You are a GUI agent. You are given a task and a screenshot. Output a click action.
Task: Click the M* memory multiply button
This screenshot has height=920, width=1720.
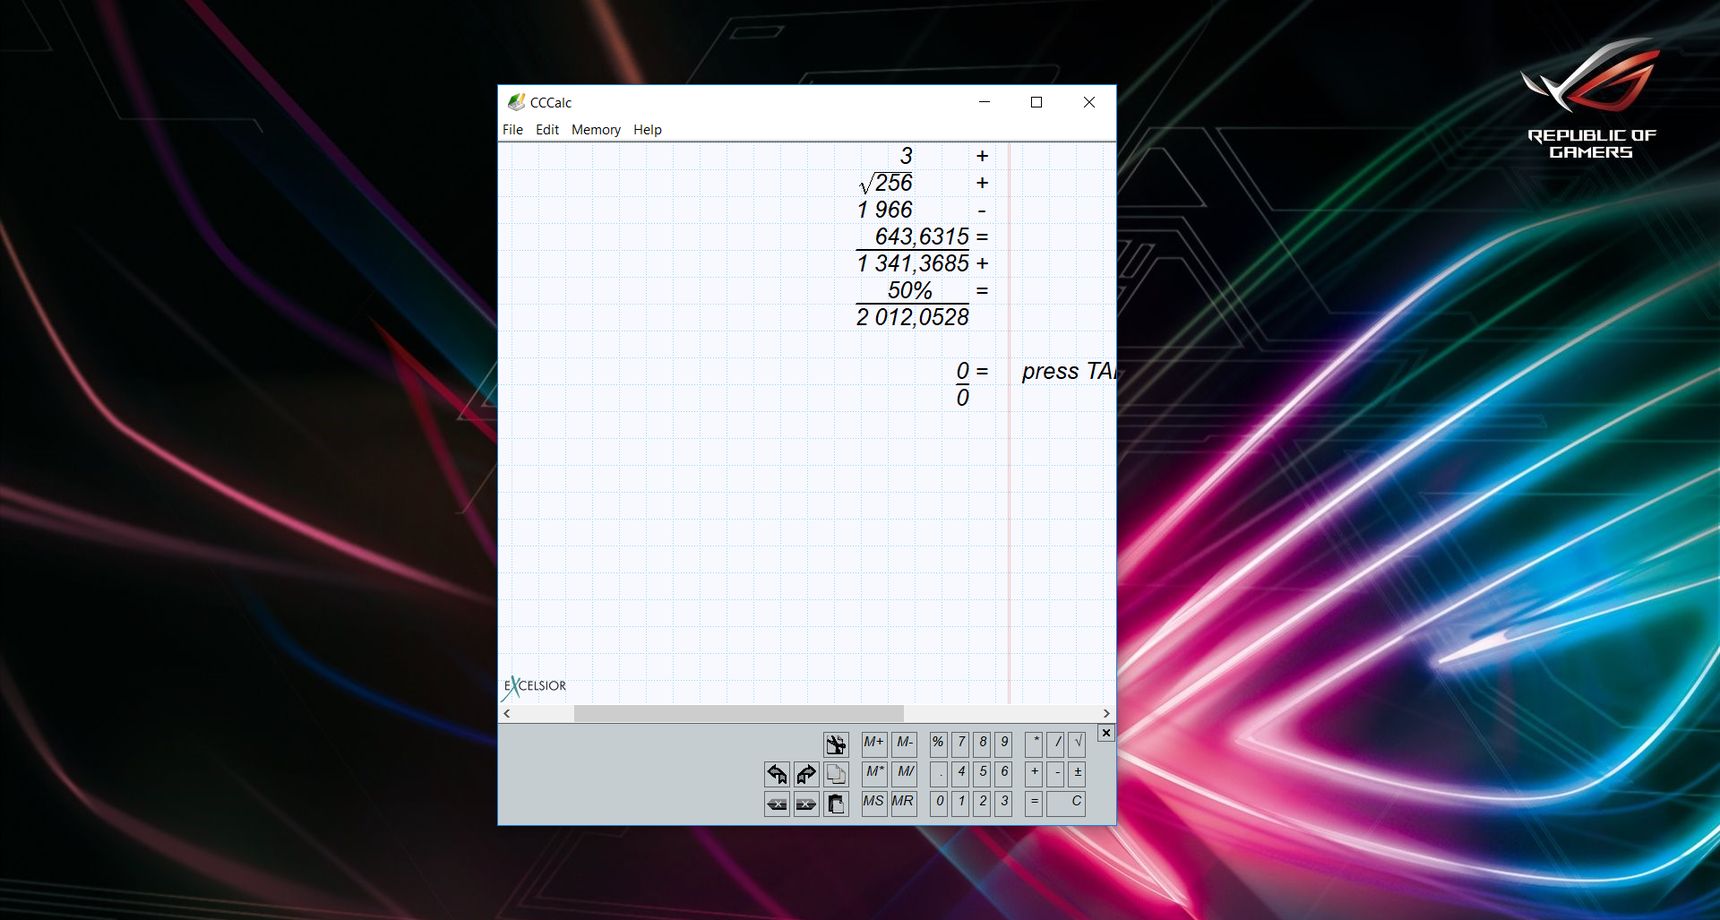874,774
